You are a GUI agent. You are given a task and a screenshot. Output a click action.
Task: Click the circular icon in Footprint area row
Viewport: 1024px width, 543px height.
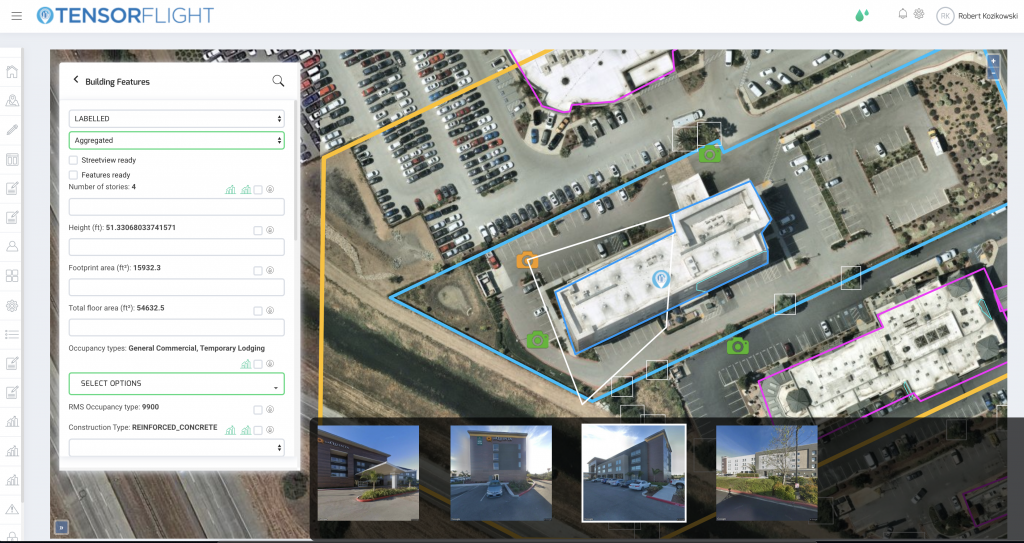(270, 271)
